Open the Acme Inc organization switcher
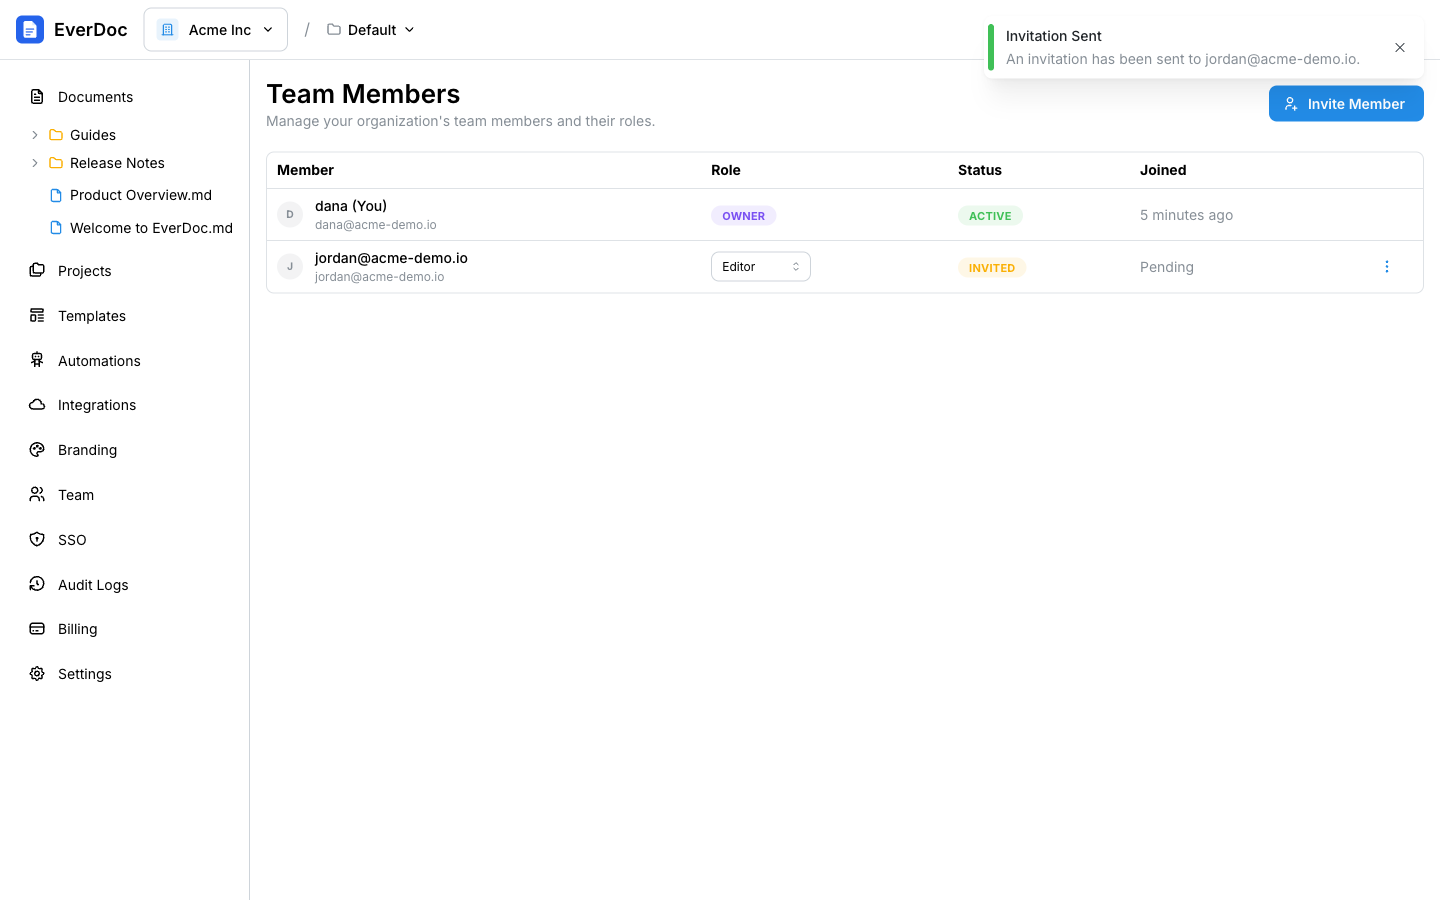 [216, 30]
